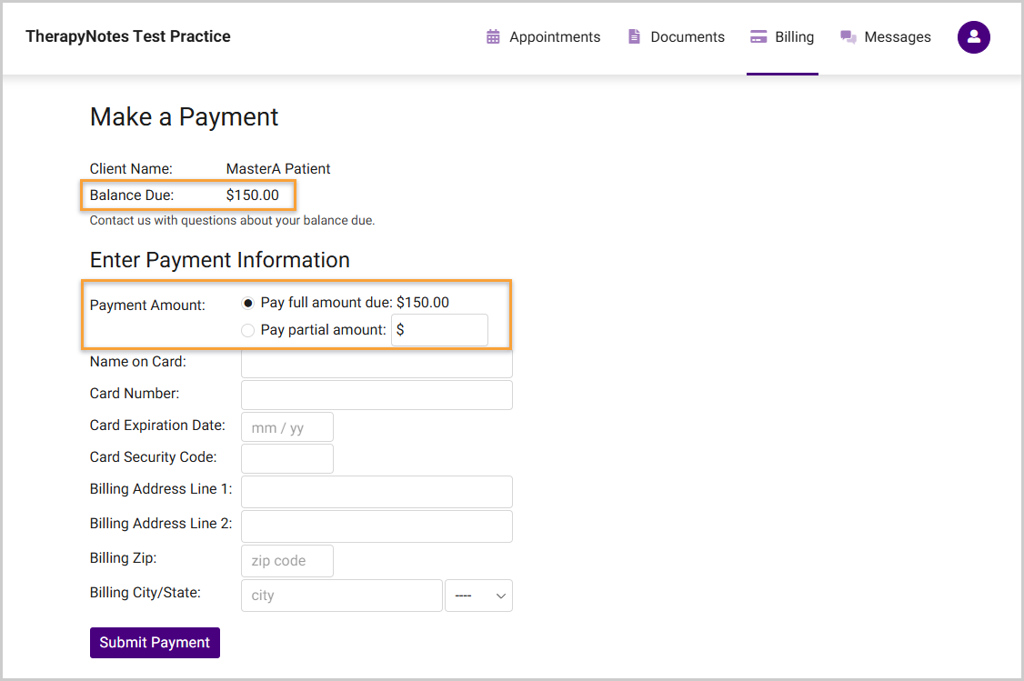Click the Appointments calendar icon
This screenshot has width=1024, height=681.
pyautogui.click(x=493, y=37)
